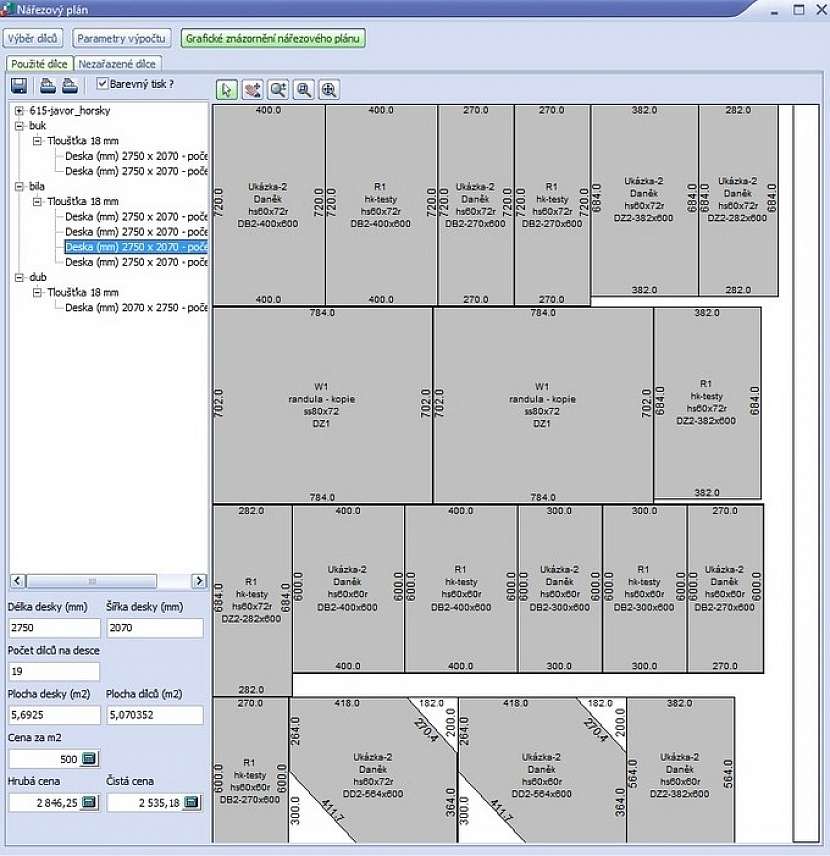Switch to the Použité dílce tab
Viewport: 830px width, 856px height.
pos(40,63)
